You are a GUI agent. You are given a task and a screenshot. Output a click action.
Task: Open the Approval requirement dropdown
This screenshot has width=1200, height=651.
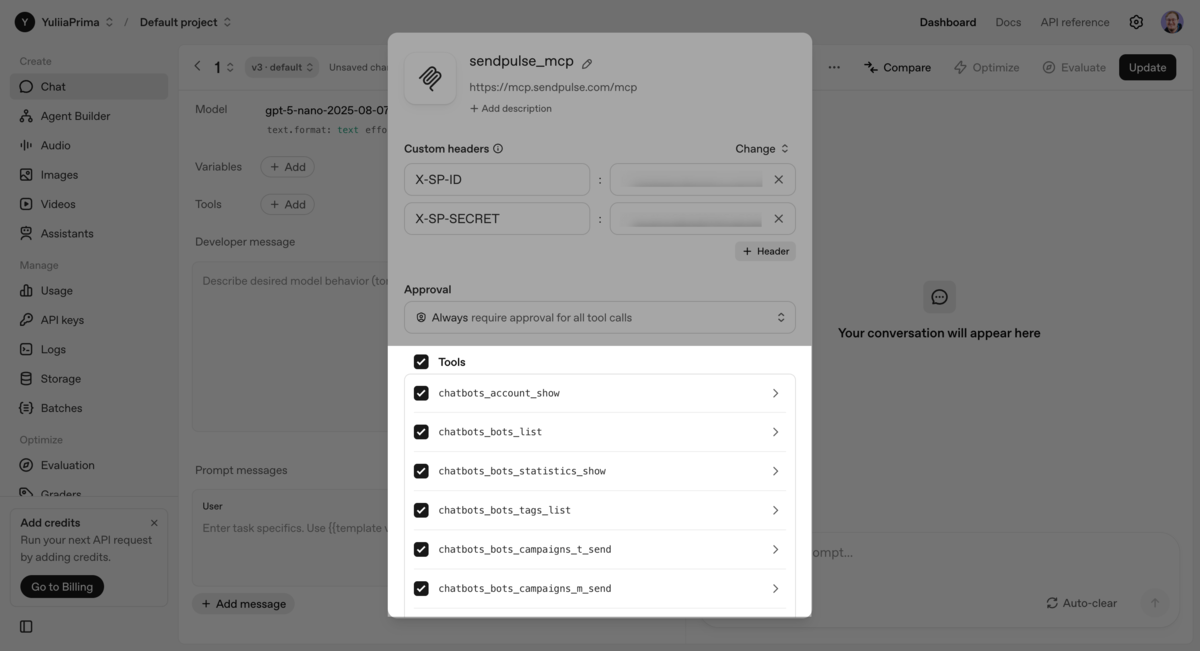click(600, 318)
